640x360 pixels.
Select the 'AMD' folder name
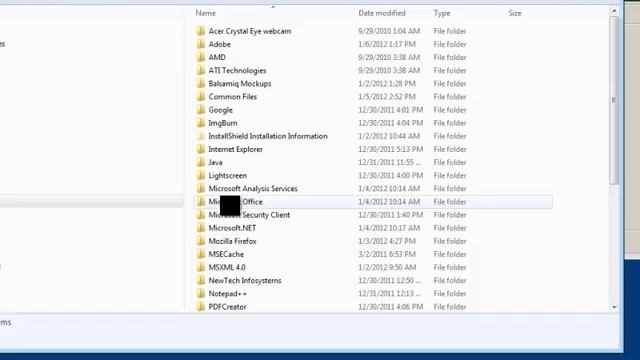tap(217, 57)
